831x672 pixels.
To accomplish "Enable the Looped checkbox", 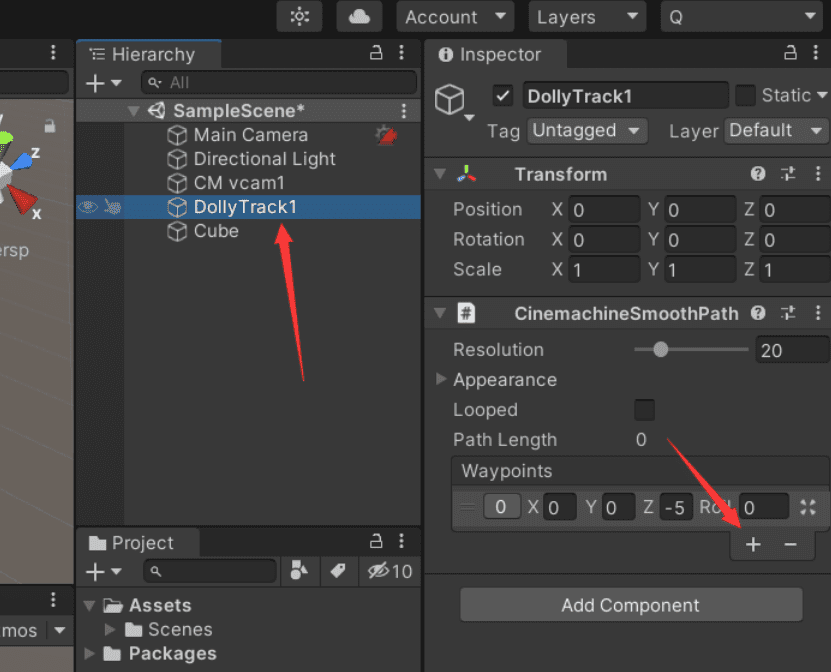I will tap(645, 410).
